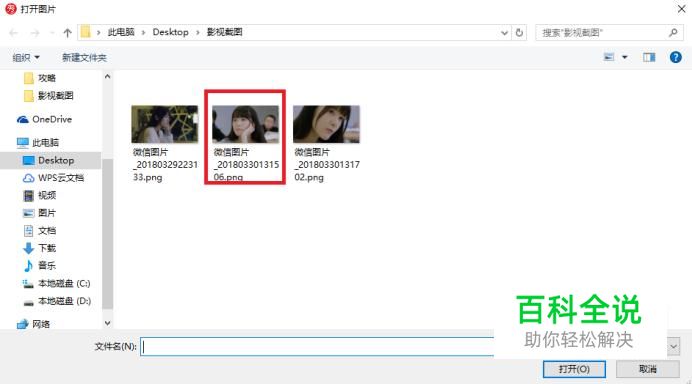The image size is (692, 384).
Task: Expand the address bar history dropdown
Action: 504,33
